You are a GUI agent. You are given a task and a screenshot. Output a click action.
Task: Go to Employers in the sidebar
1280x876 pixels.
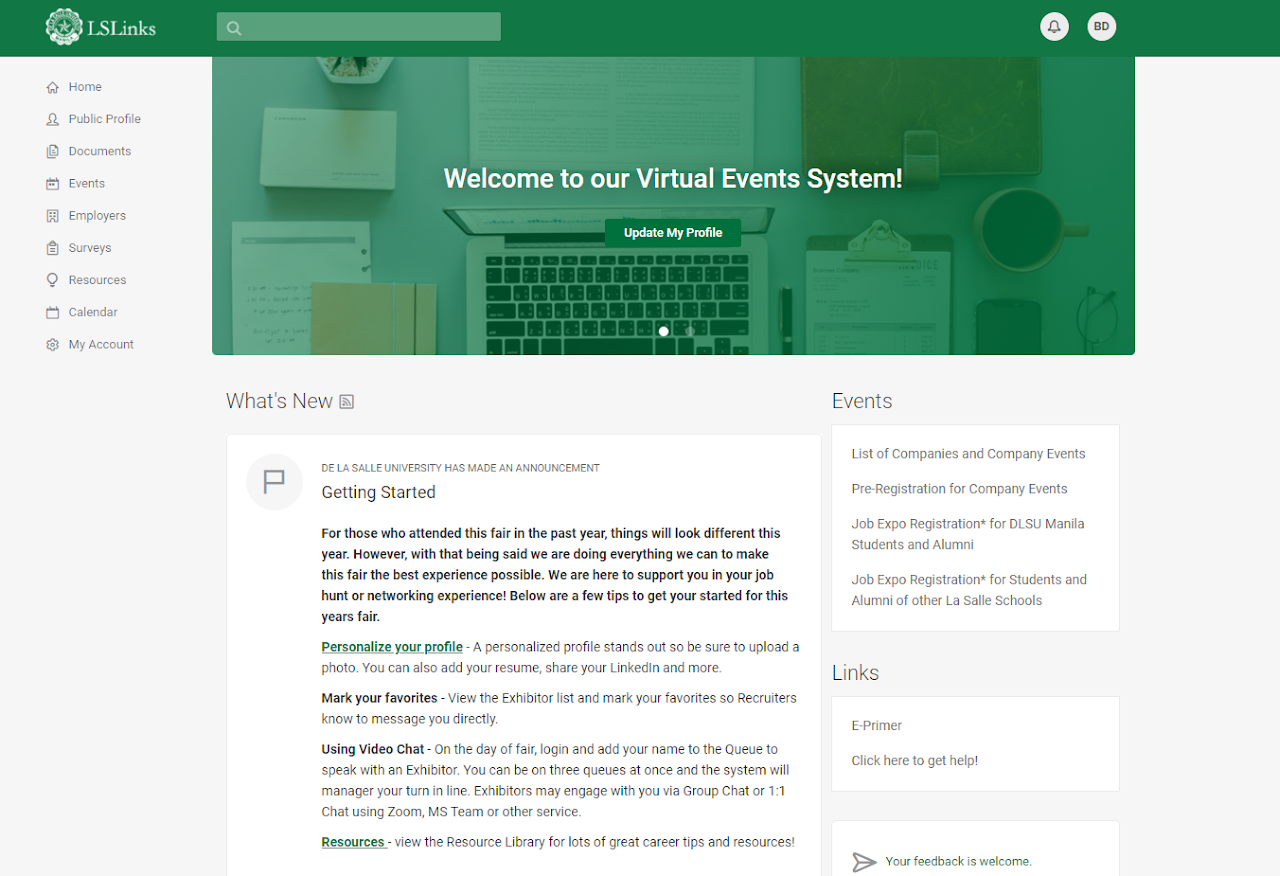point(97,216)
